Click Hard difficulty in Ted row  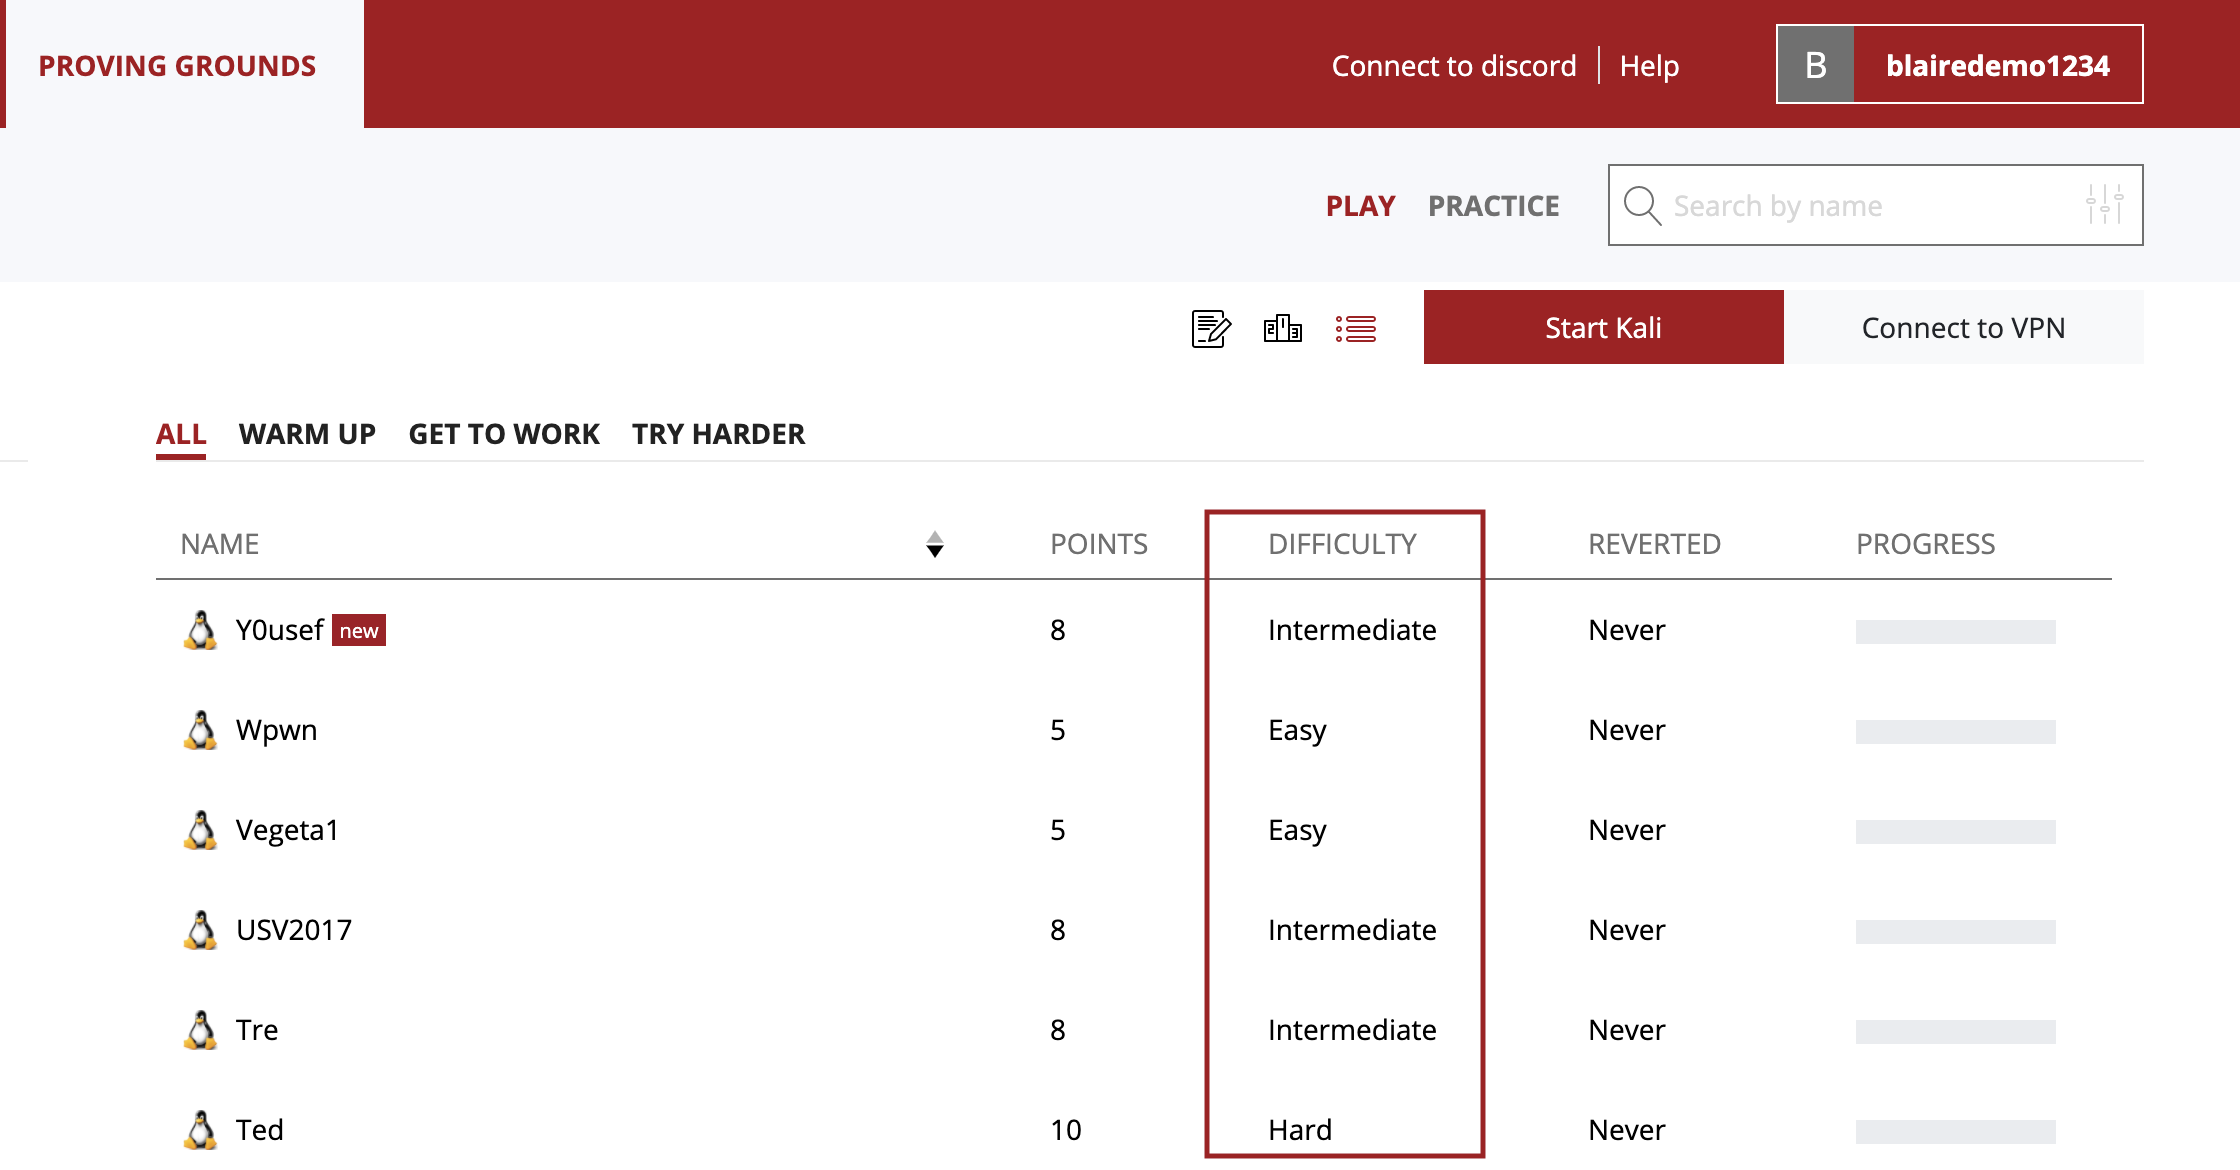coord(1300,1130)
